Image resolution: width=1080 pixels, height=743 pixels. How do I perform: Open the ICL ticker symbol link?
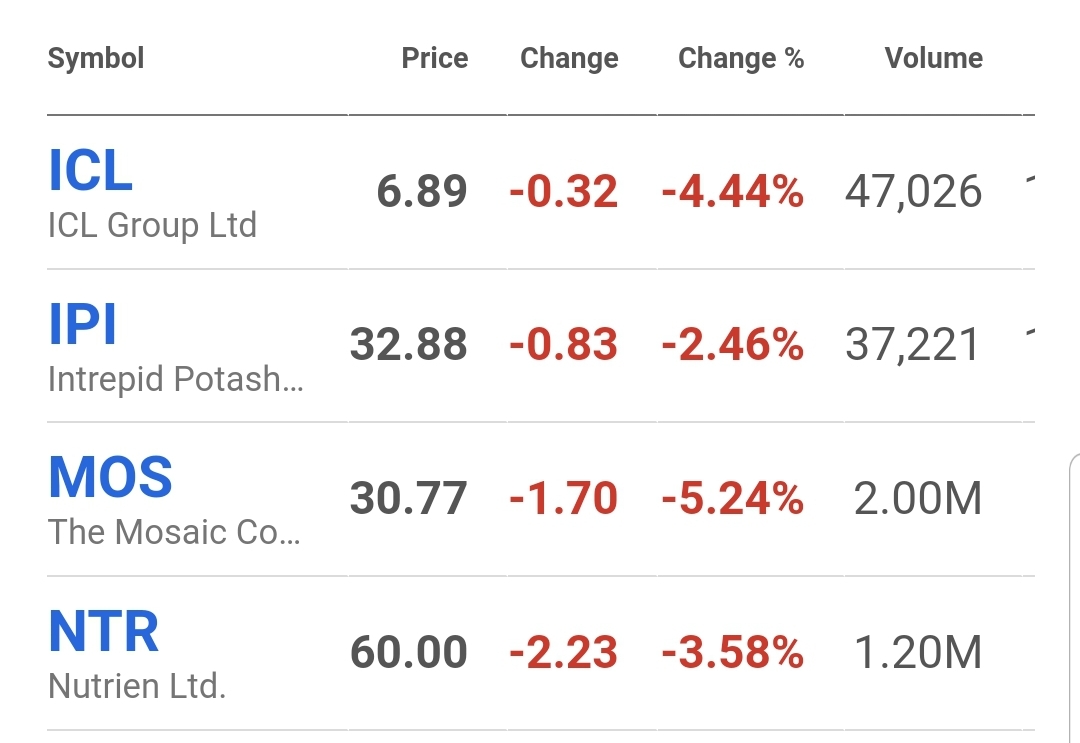91,170
